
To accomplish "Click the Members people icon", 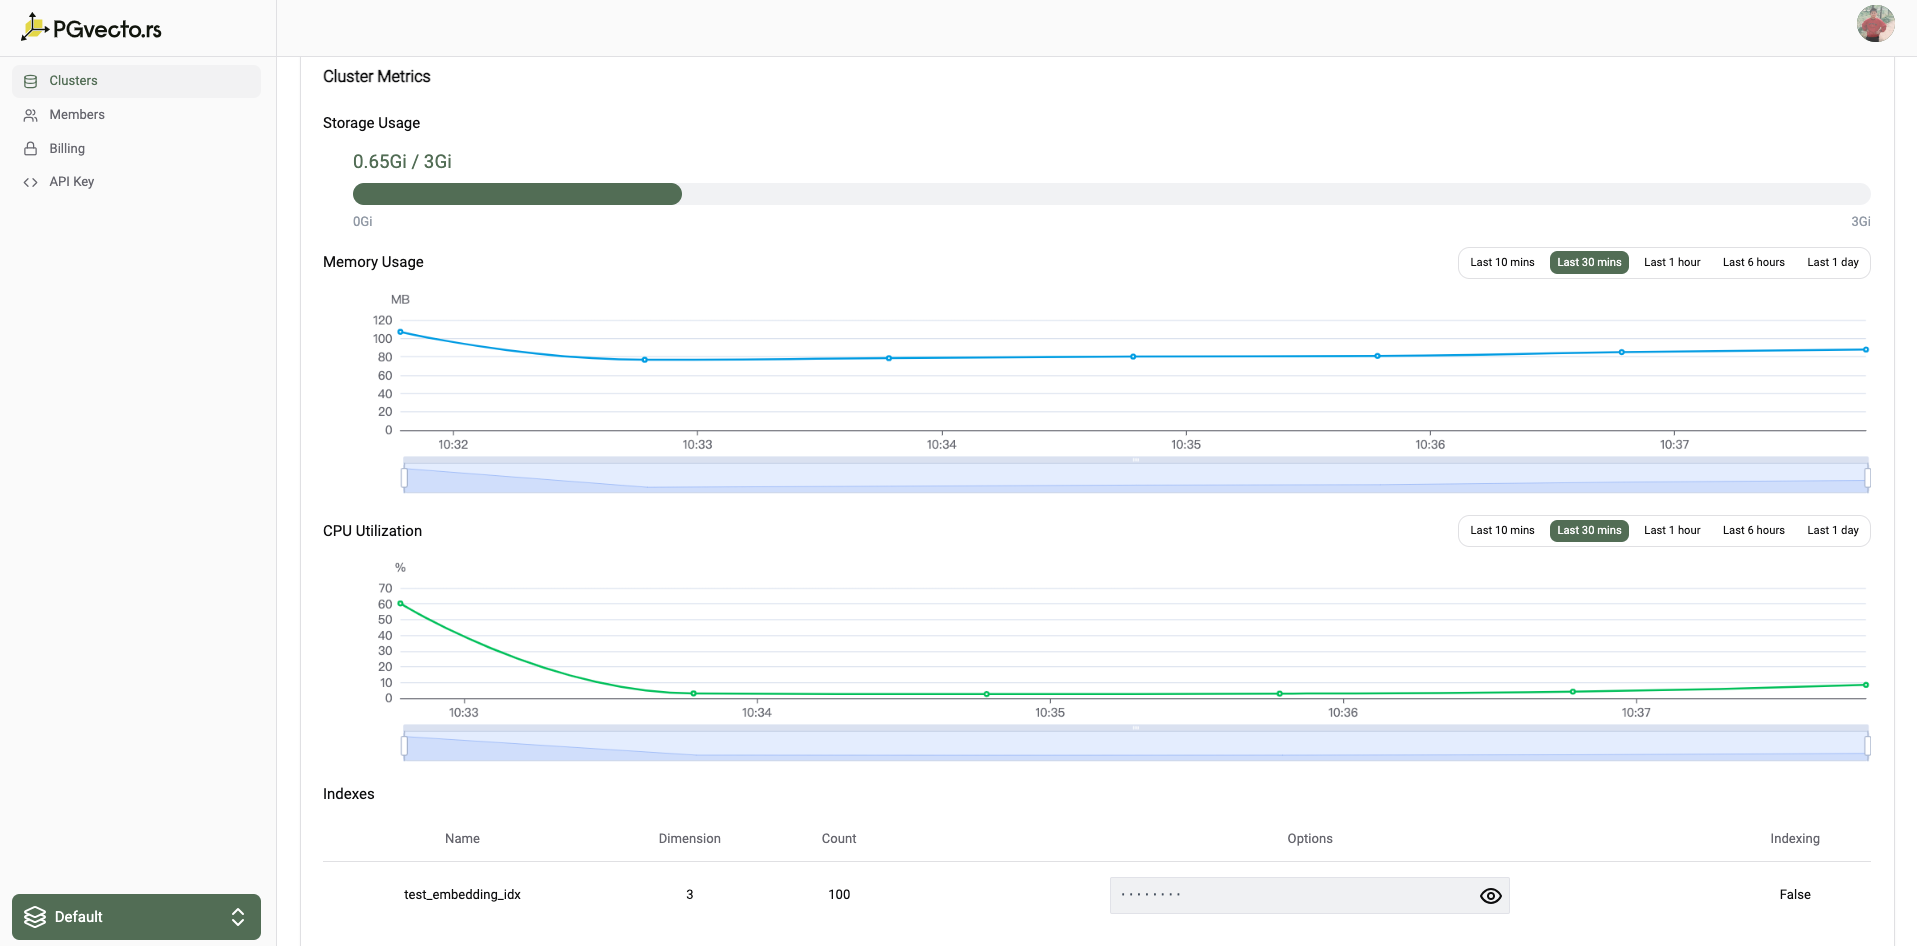I will click(x=31, y=115).
